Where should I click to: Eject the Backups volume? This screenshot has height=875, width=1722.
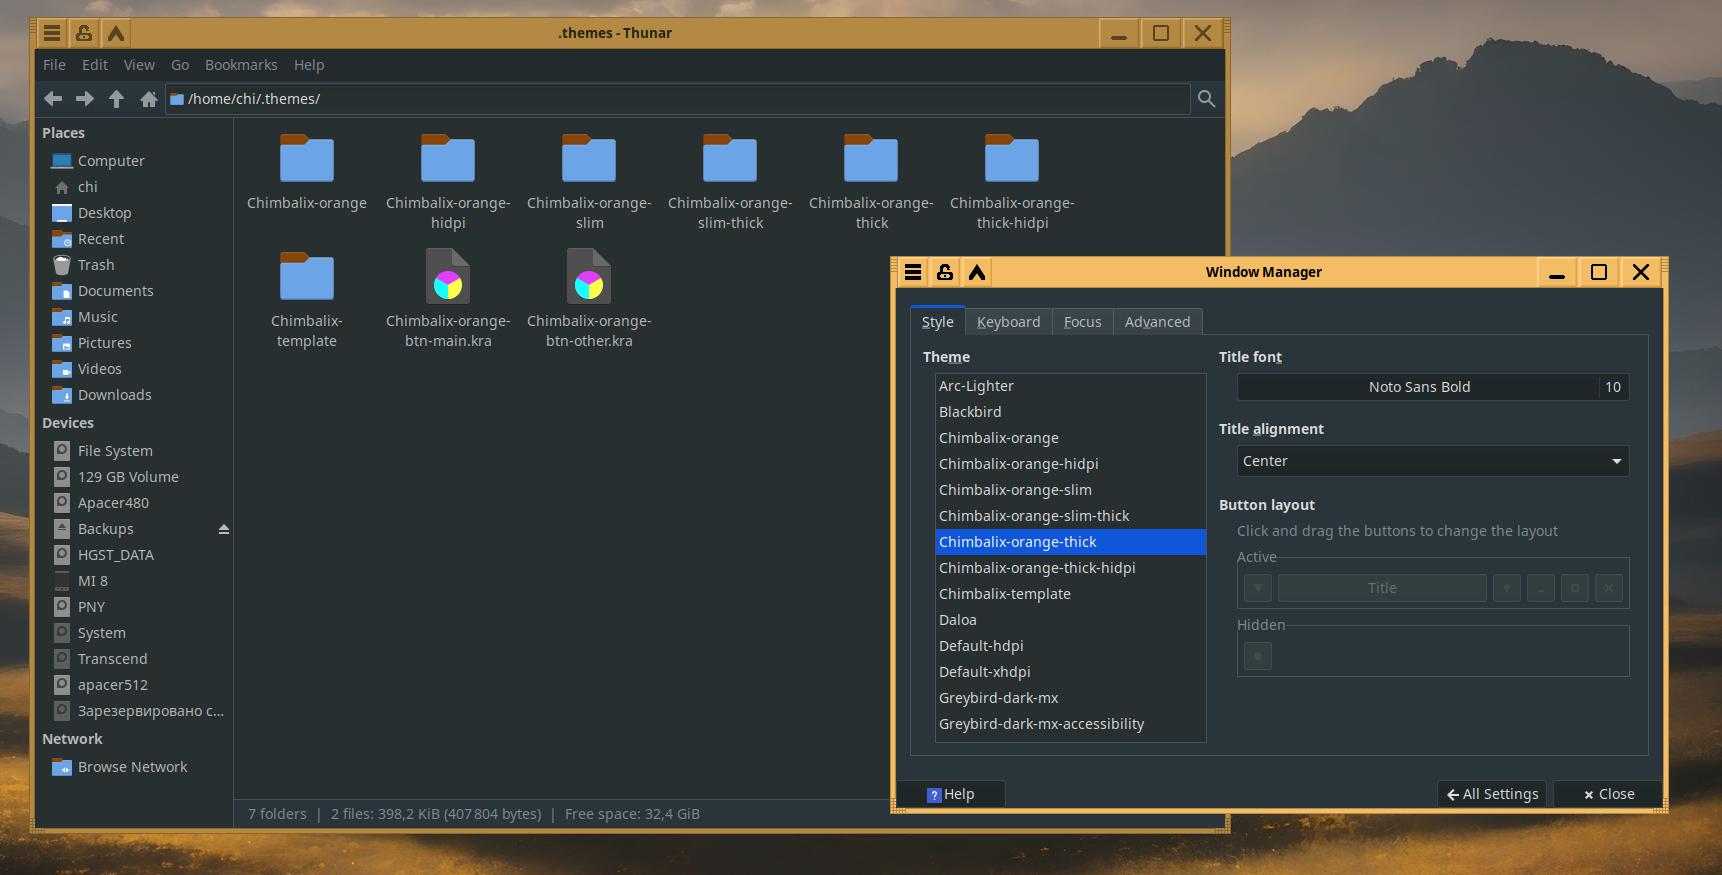pyautogui.click(x=224, y=529)
